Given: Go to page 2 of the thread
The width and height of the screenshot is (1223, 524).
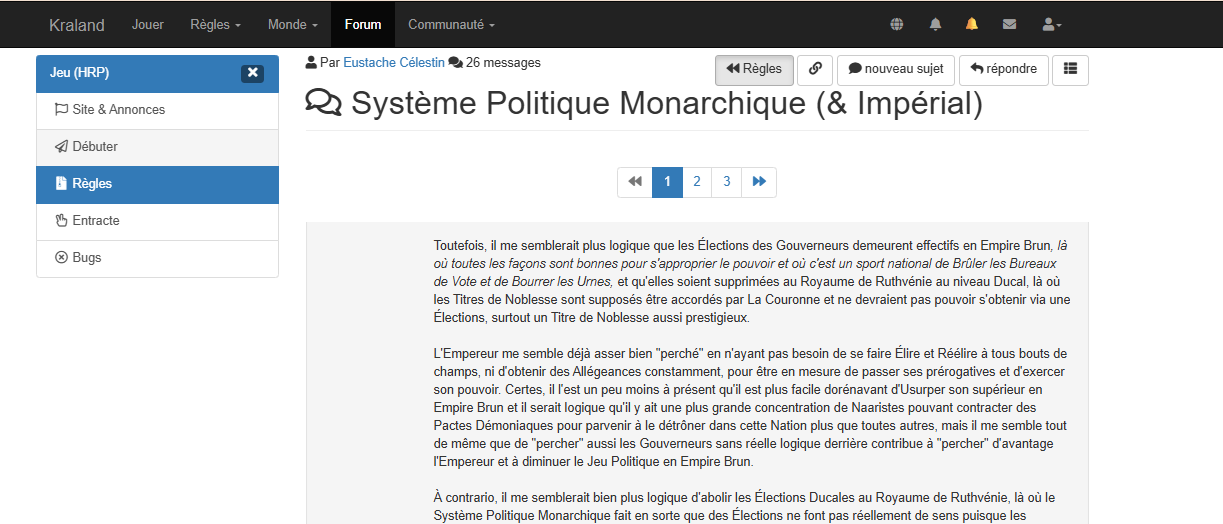Looking at the screenshot, I should (x=697, y=182).
